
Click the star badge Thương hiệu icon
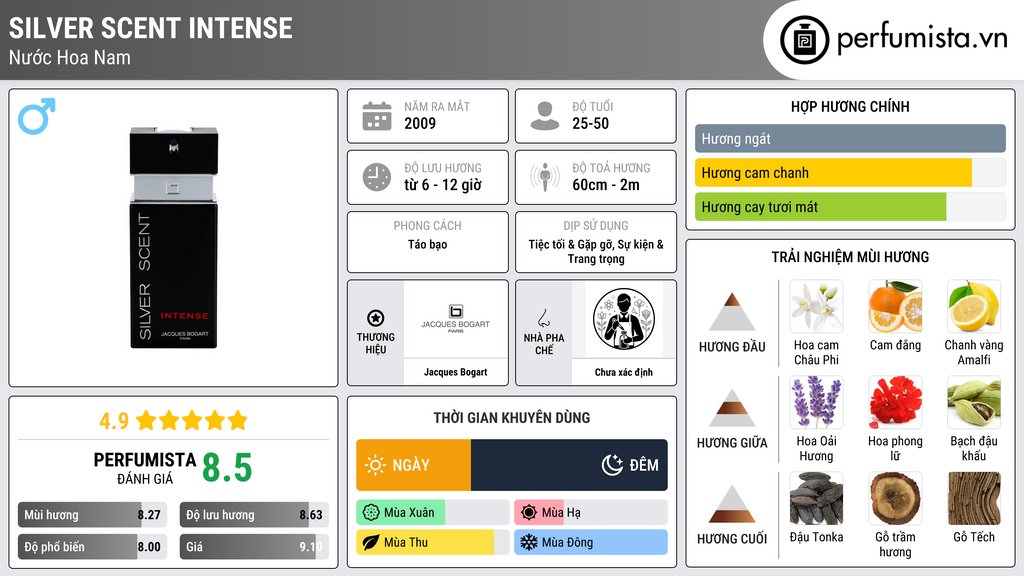coord(376,318)
